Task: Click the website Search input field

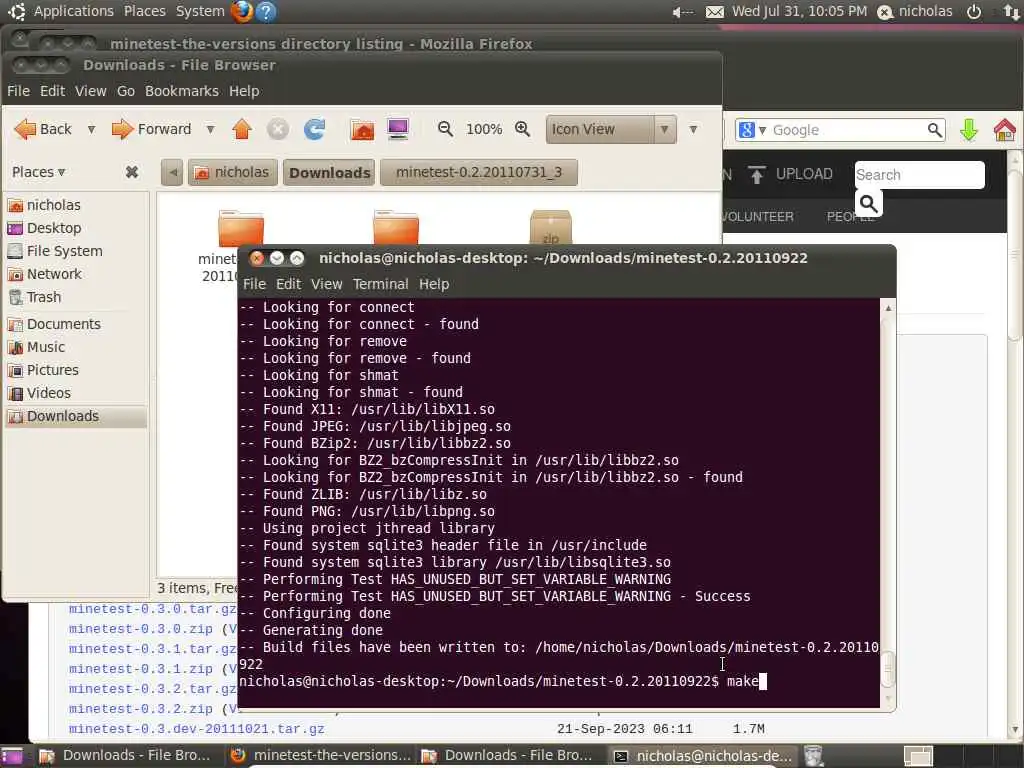Action: pyautogui.click(x=919, y=175)
